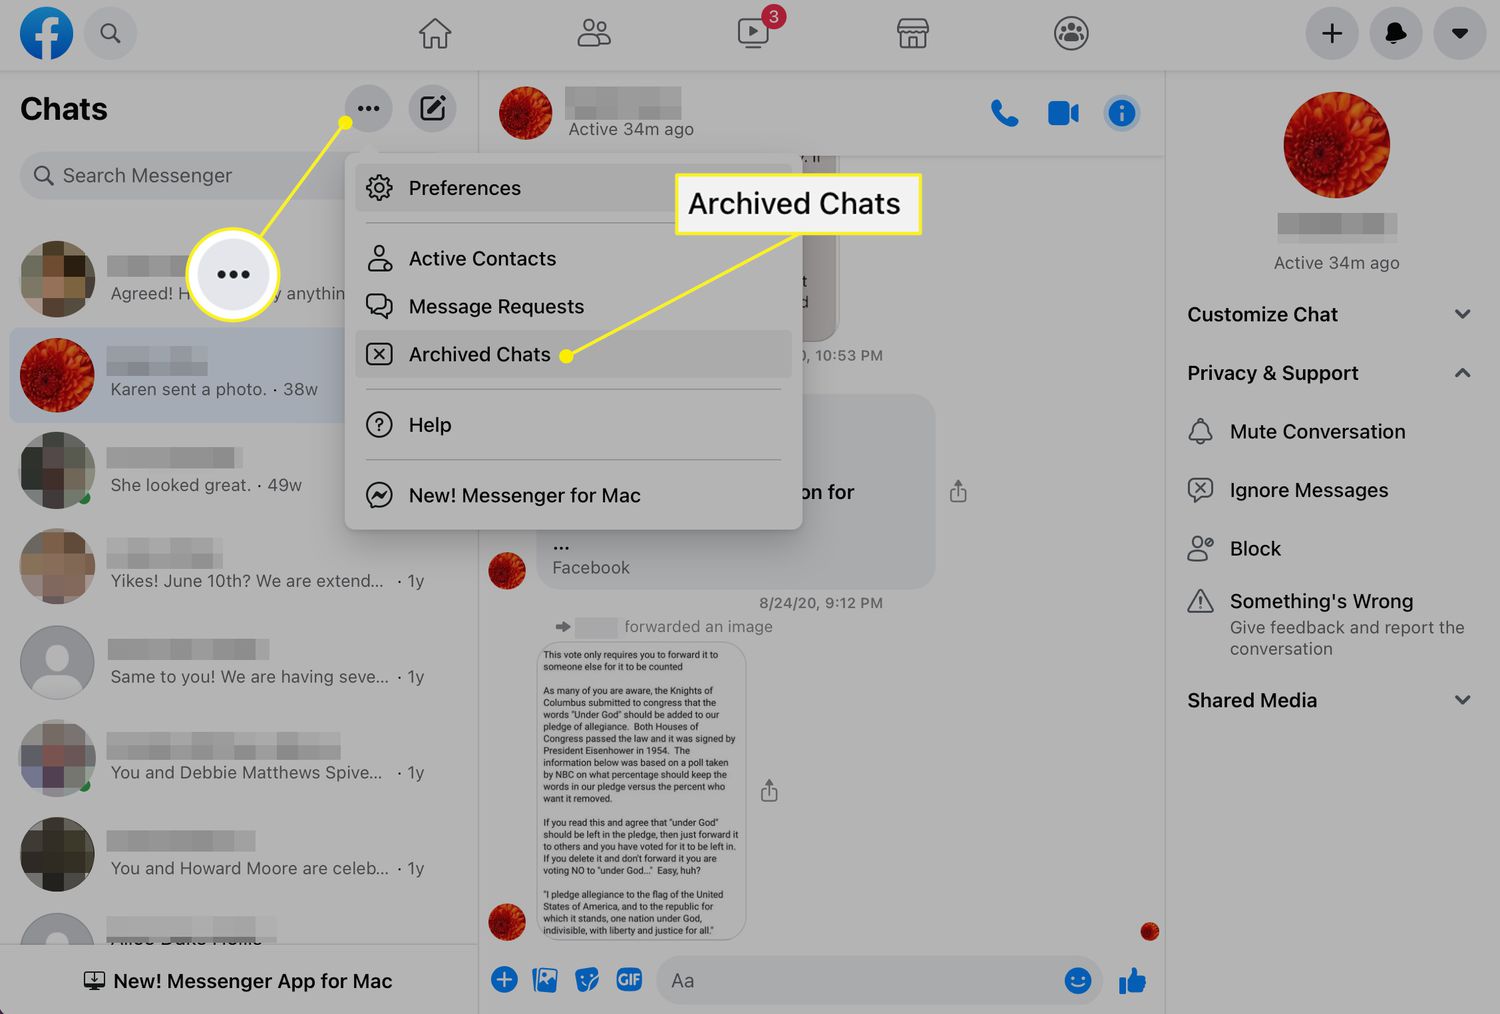Start a new message with compose icon
Image resolution: width=1500 pixels, height=1014 pixels.
(x=432, y=109)
